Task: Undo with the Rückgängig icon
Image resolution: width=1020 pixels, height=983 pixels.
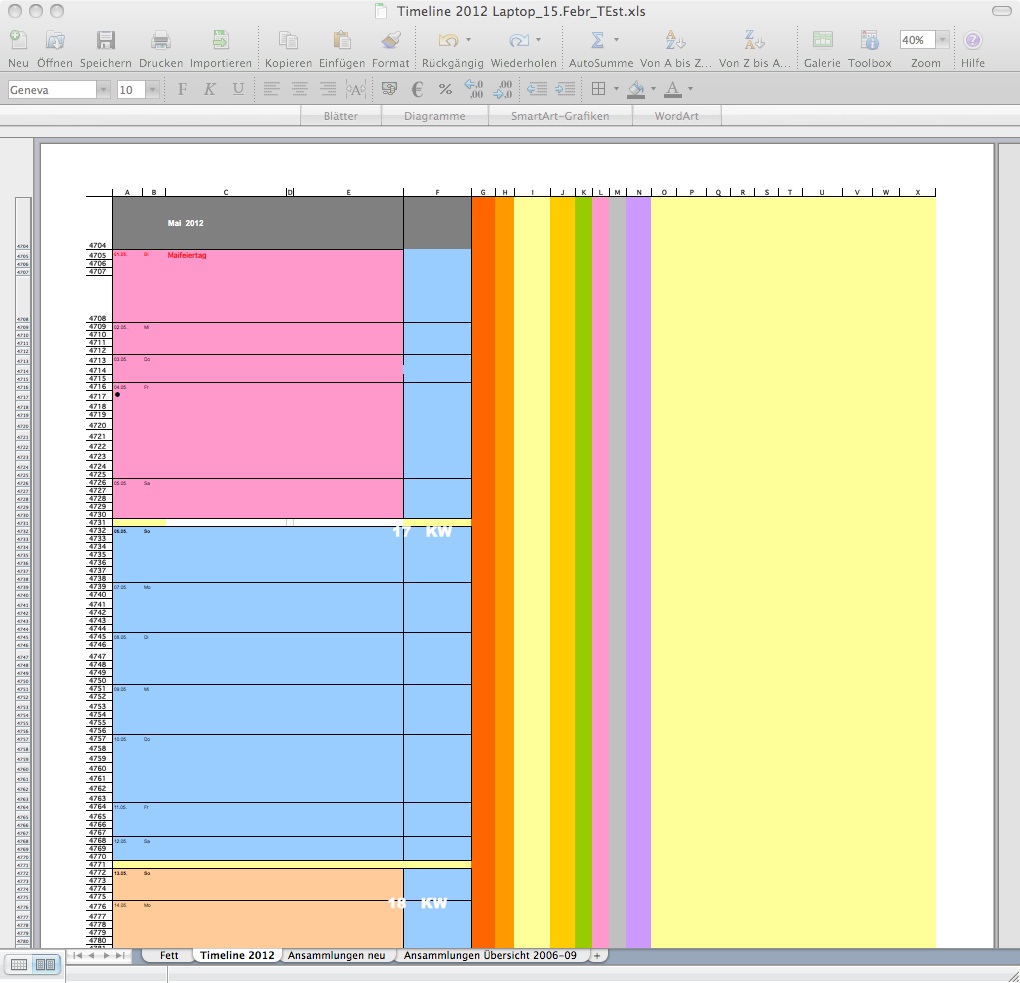Action: point(448,40)
